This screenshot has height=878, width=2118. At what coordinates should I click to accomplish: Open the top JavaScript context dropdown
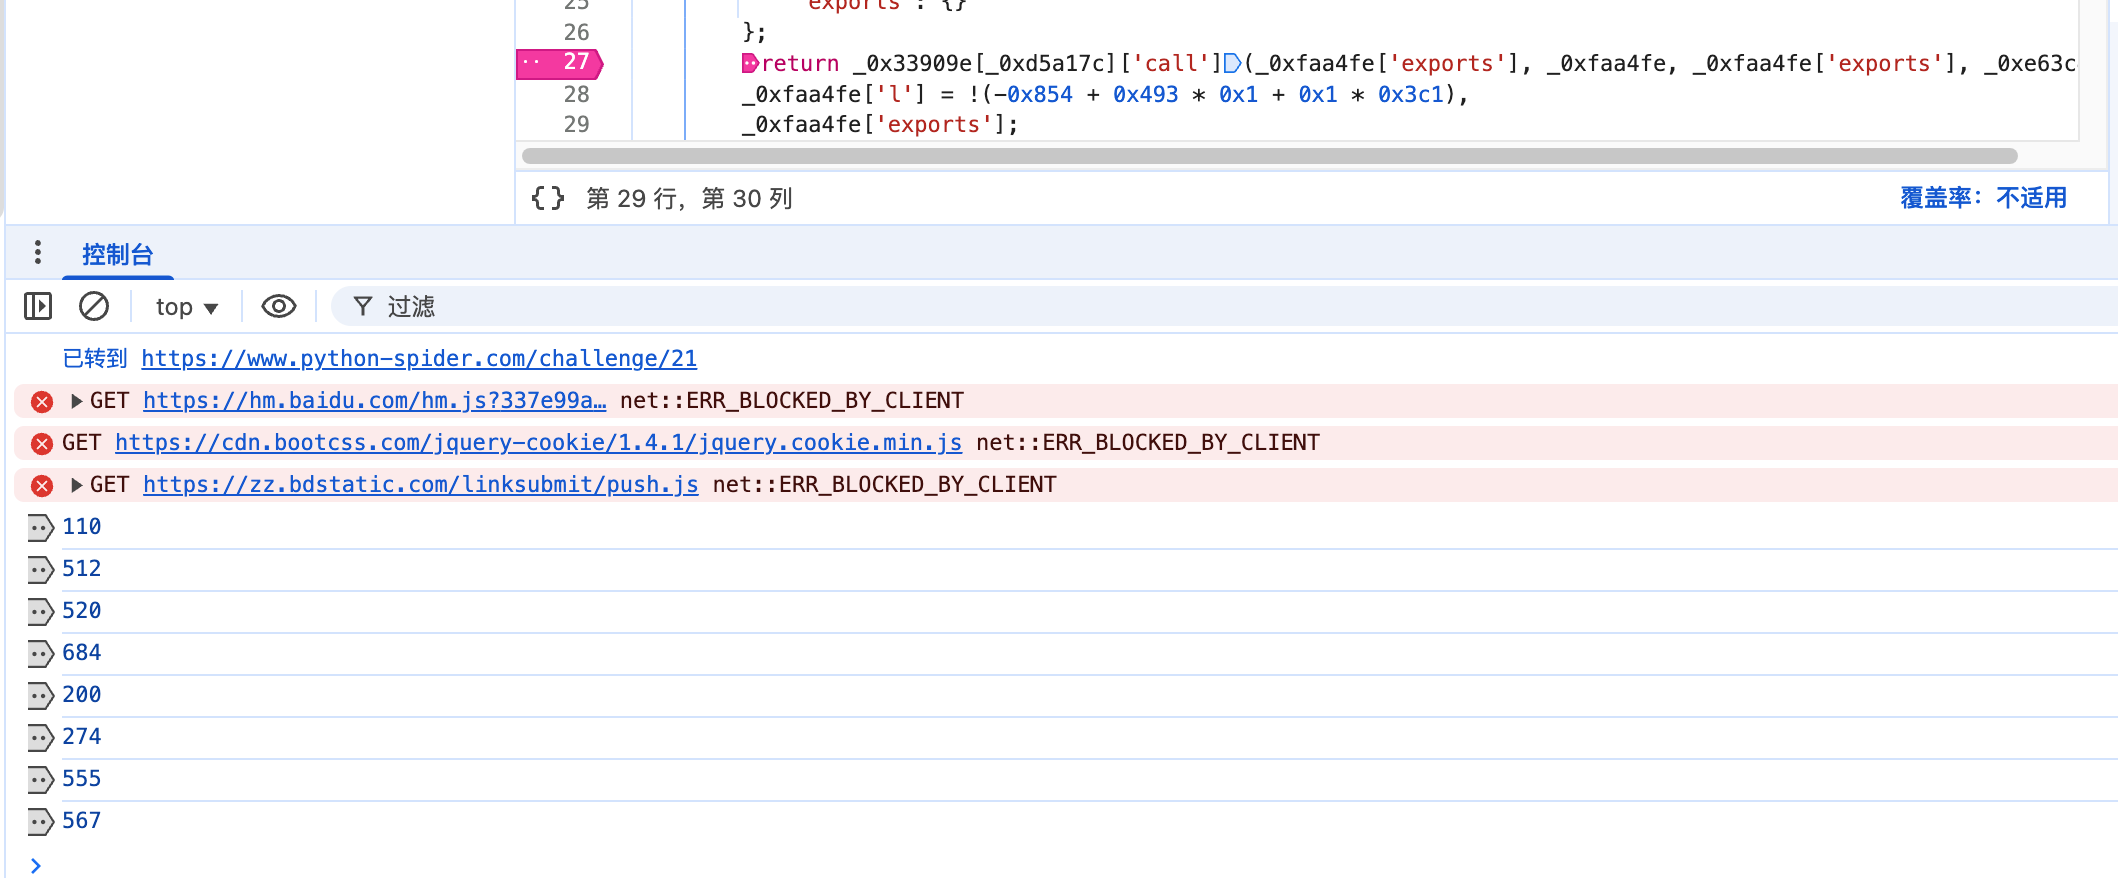click(186, 307)
